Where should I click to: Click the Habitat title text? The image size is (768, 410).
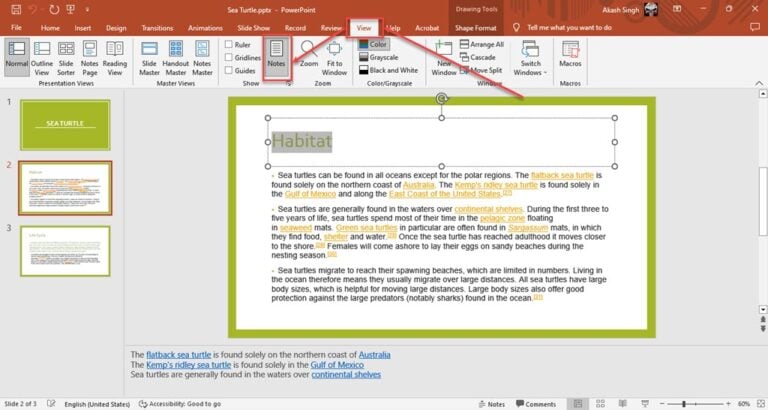point(302,142)
